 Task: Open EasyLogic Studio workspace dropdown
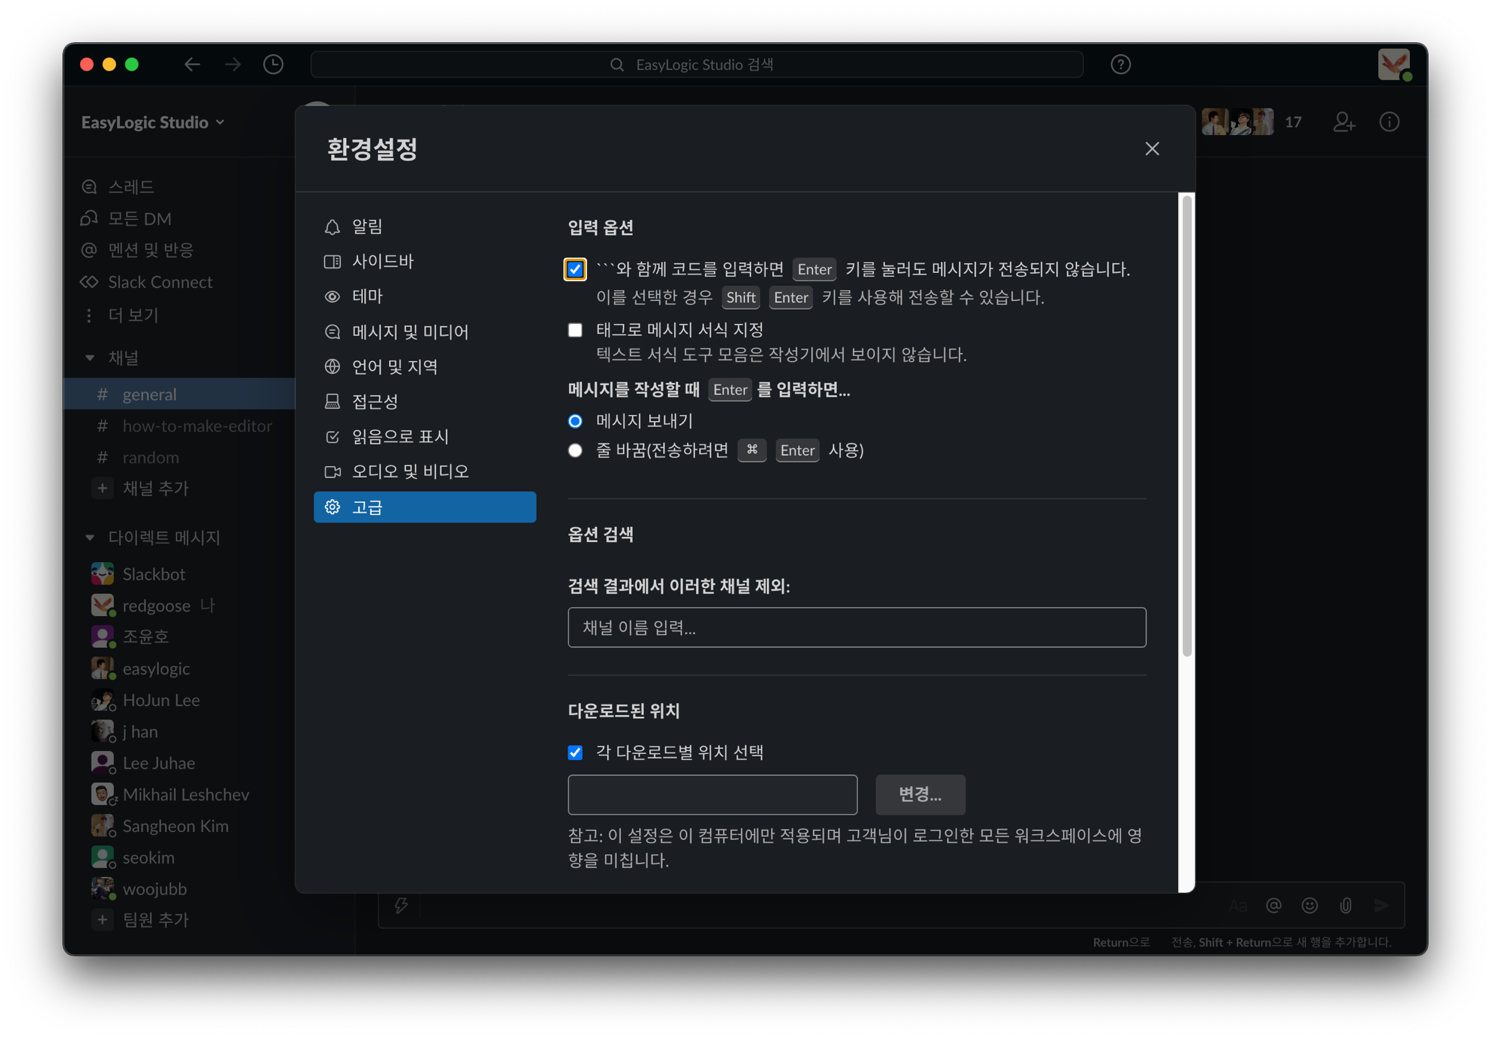coord(153,122)
